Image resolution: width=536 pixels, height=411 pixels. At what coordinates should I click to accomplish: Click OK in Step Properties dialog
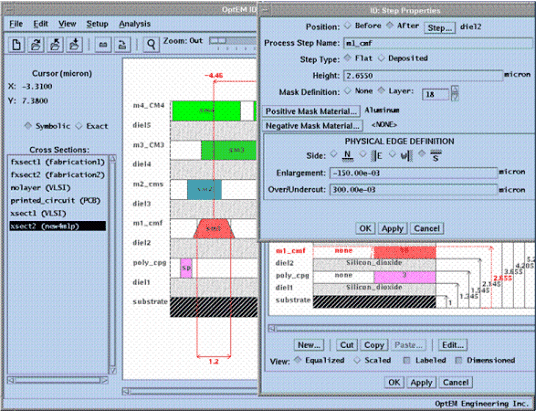click(365, 228)
